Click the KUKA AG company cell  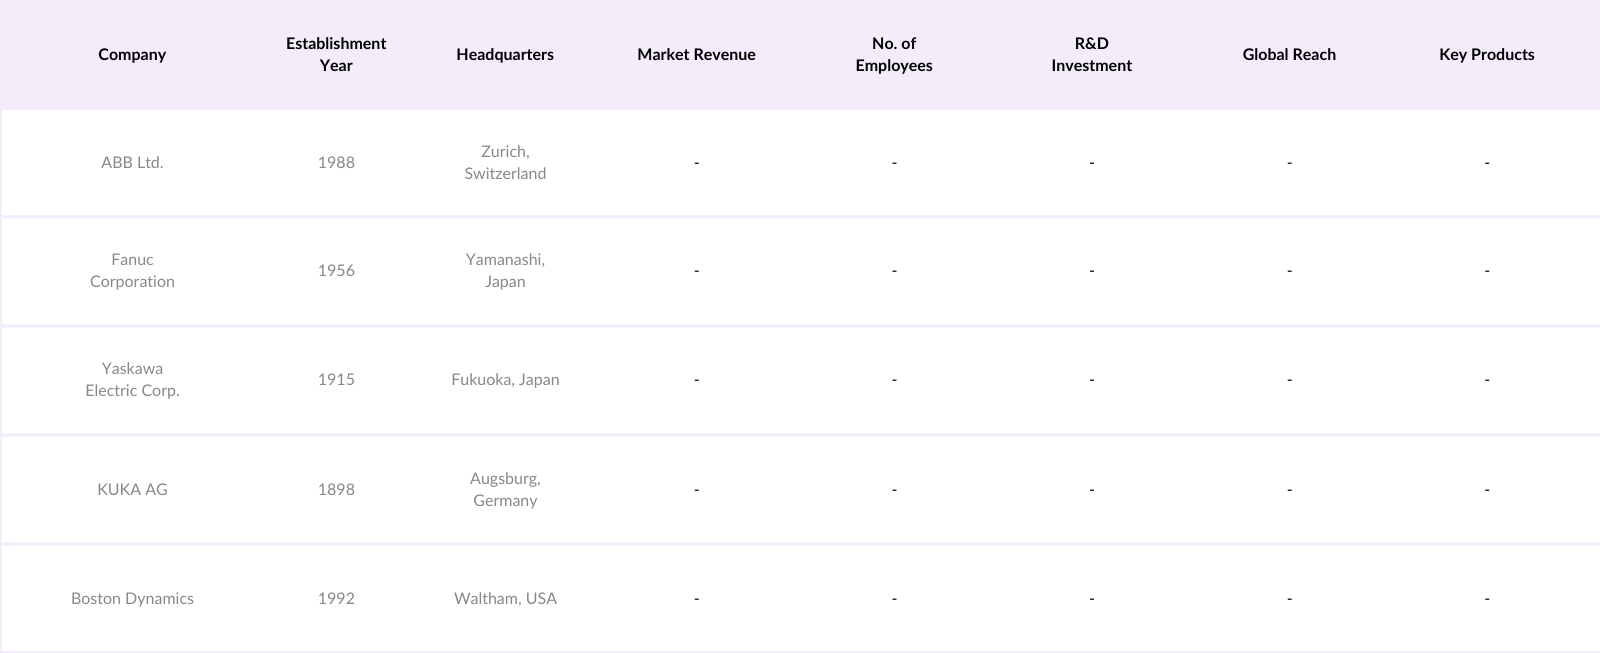(132, 489)
